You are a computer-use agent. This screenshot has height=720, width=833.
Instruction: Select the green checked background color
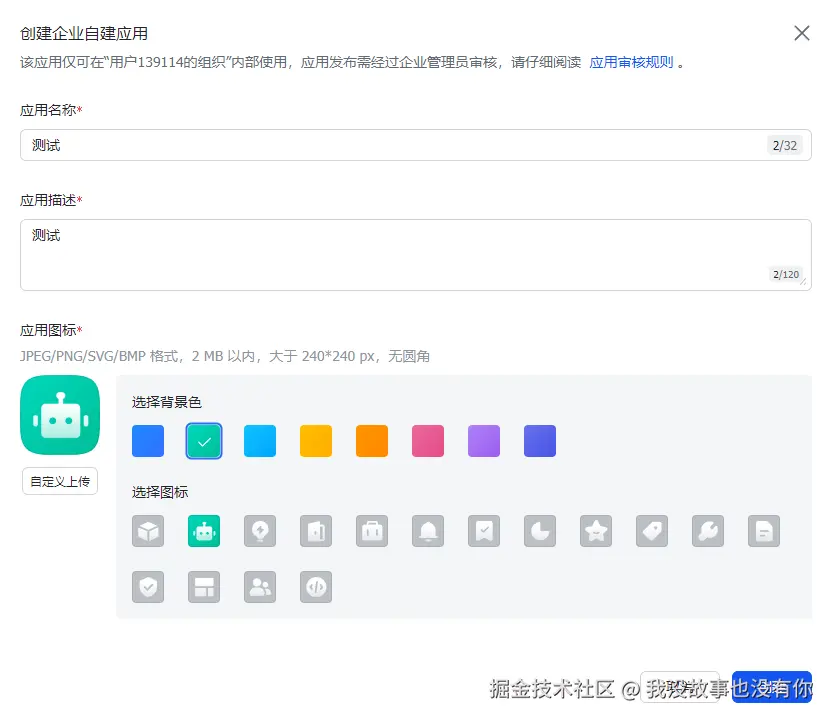click(204, 441)
